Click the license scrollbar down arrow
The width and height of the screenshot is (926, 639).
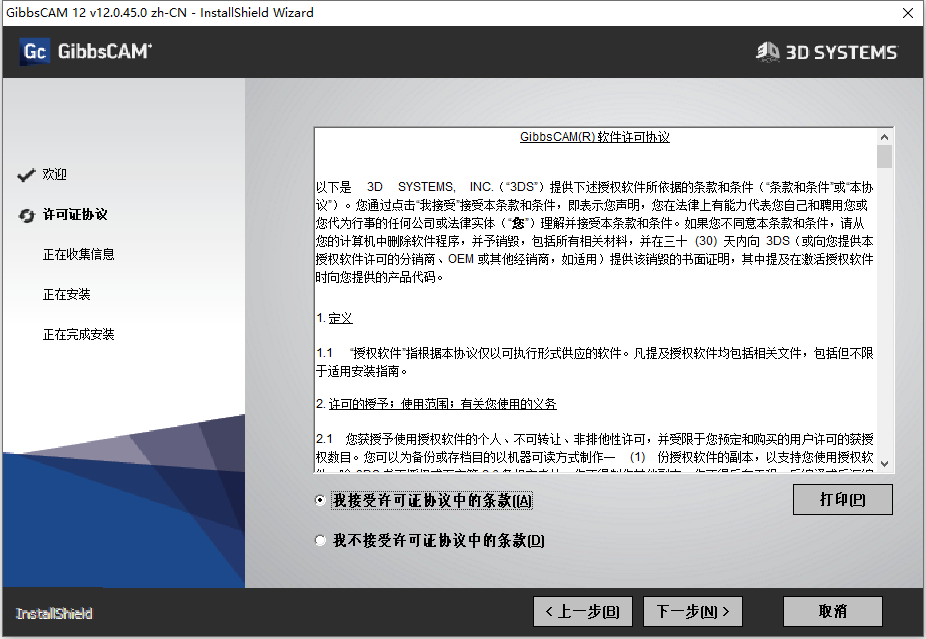[884, 464]
